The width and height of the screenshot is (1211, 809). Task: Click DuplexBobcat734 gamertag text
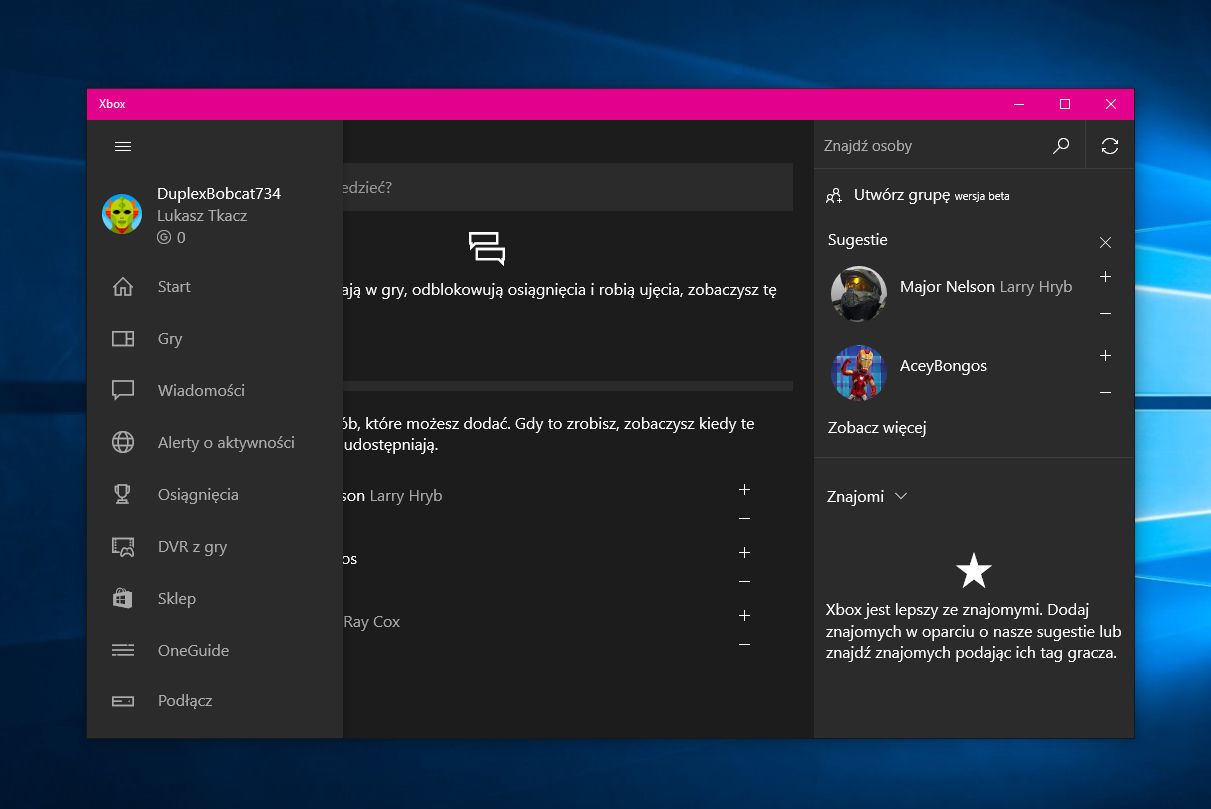[219, 194]
